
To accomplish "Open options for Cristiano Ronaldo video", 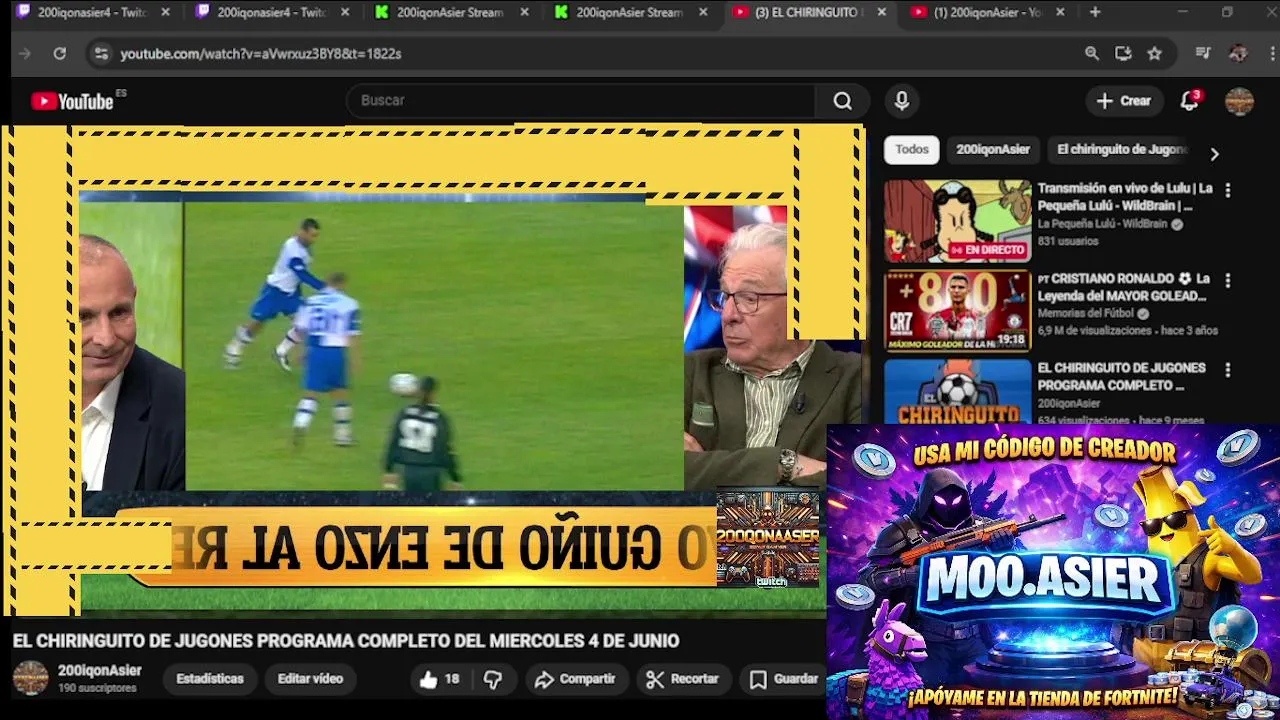I will coord(1228,280).
